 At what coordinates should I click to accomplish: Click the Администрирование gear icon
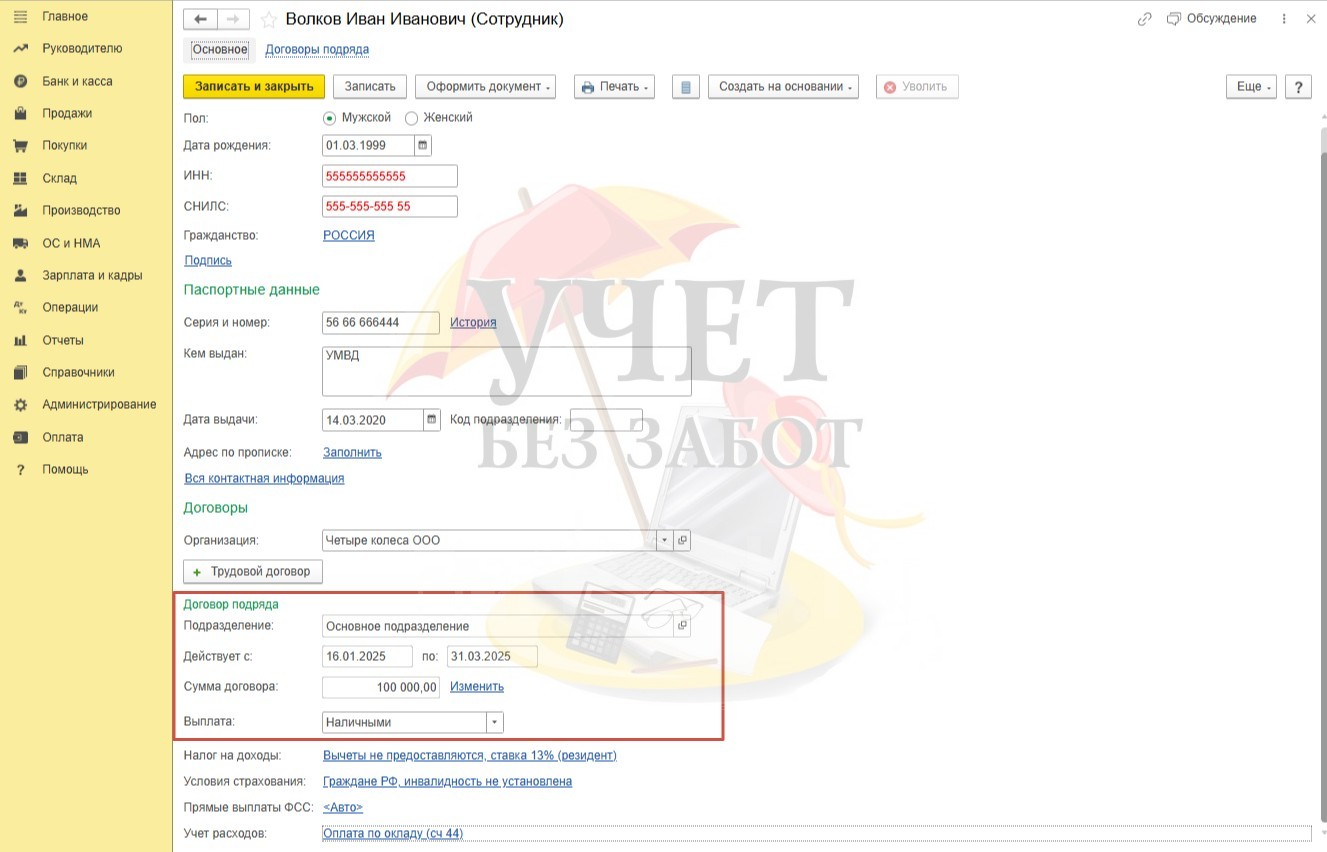point(20,404)
